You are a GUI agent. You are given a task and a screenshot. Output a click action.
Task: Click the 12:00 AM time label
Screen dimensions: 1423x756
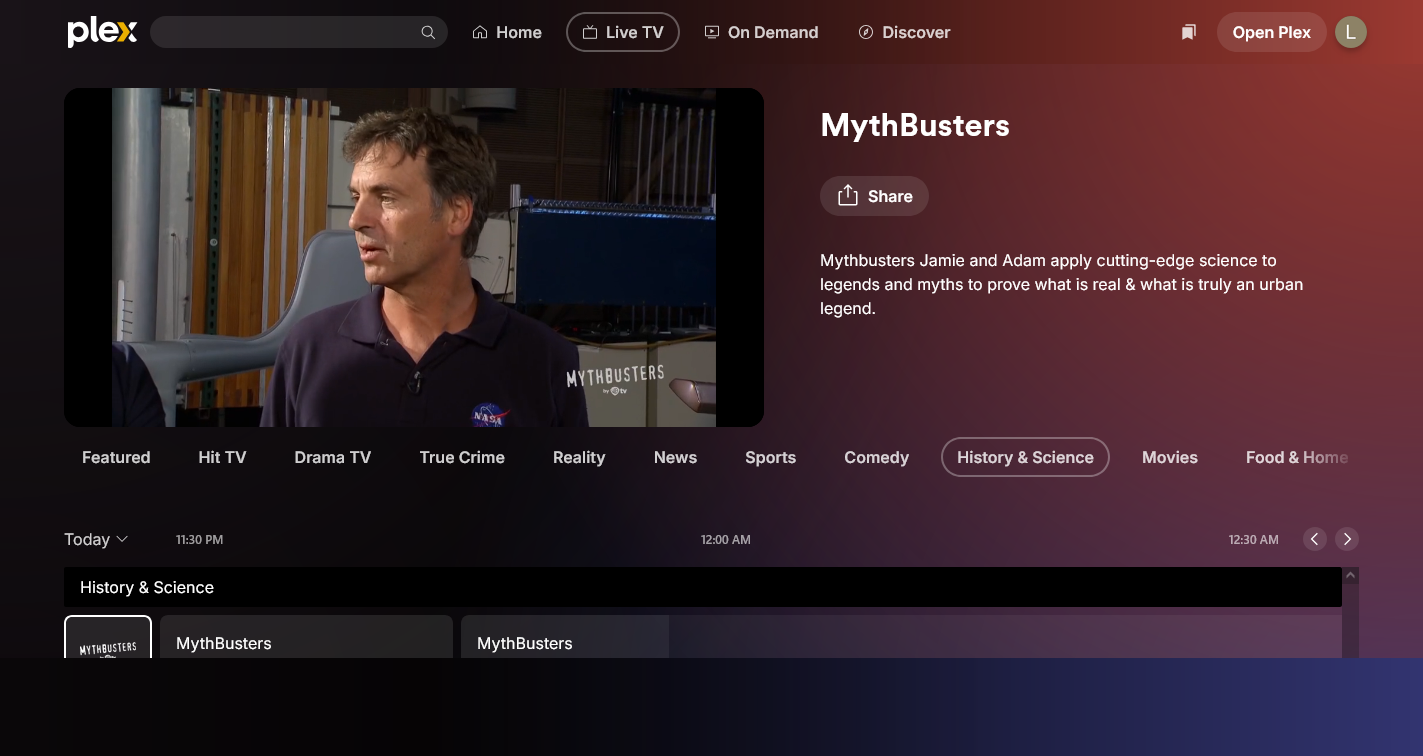pyautogui.click(x=726, y=539)
